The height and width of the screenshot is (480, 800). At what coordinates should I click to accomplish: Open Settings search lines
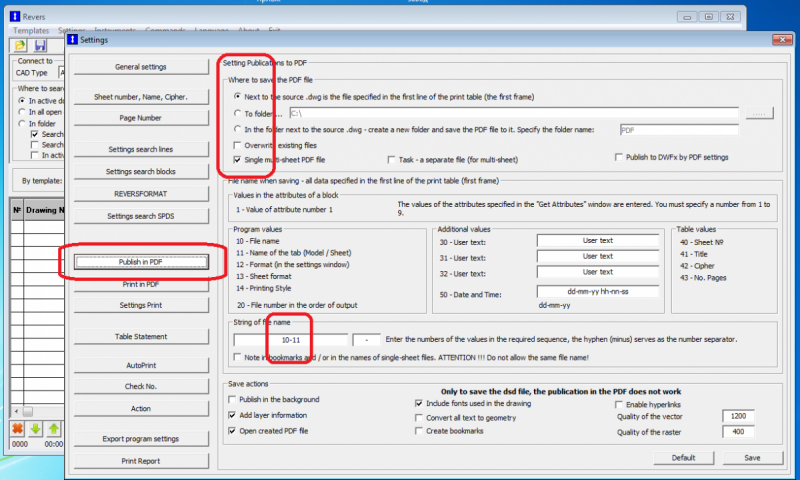coord(141,149)
